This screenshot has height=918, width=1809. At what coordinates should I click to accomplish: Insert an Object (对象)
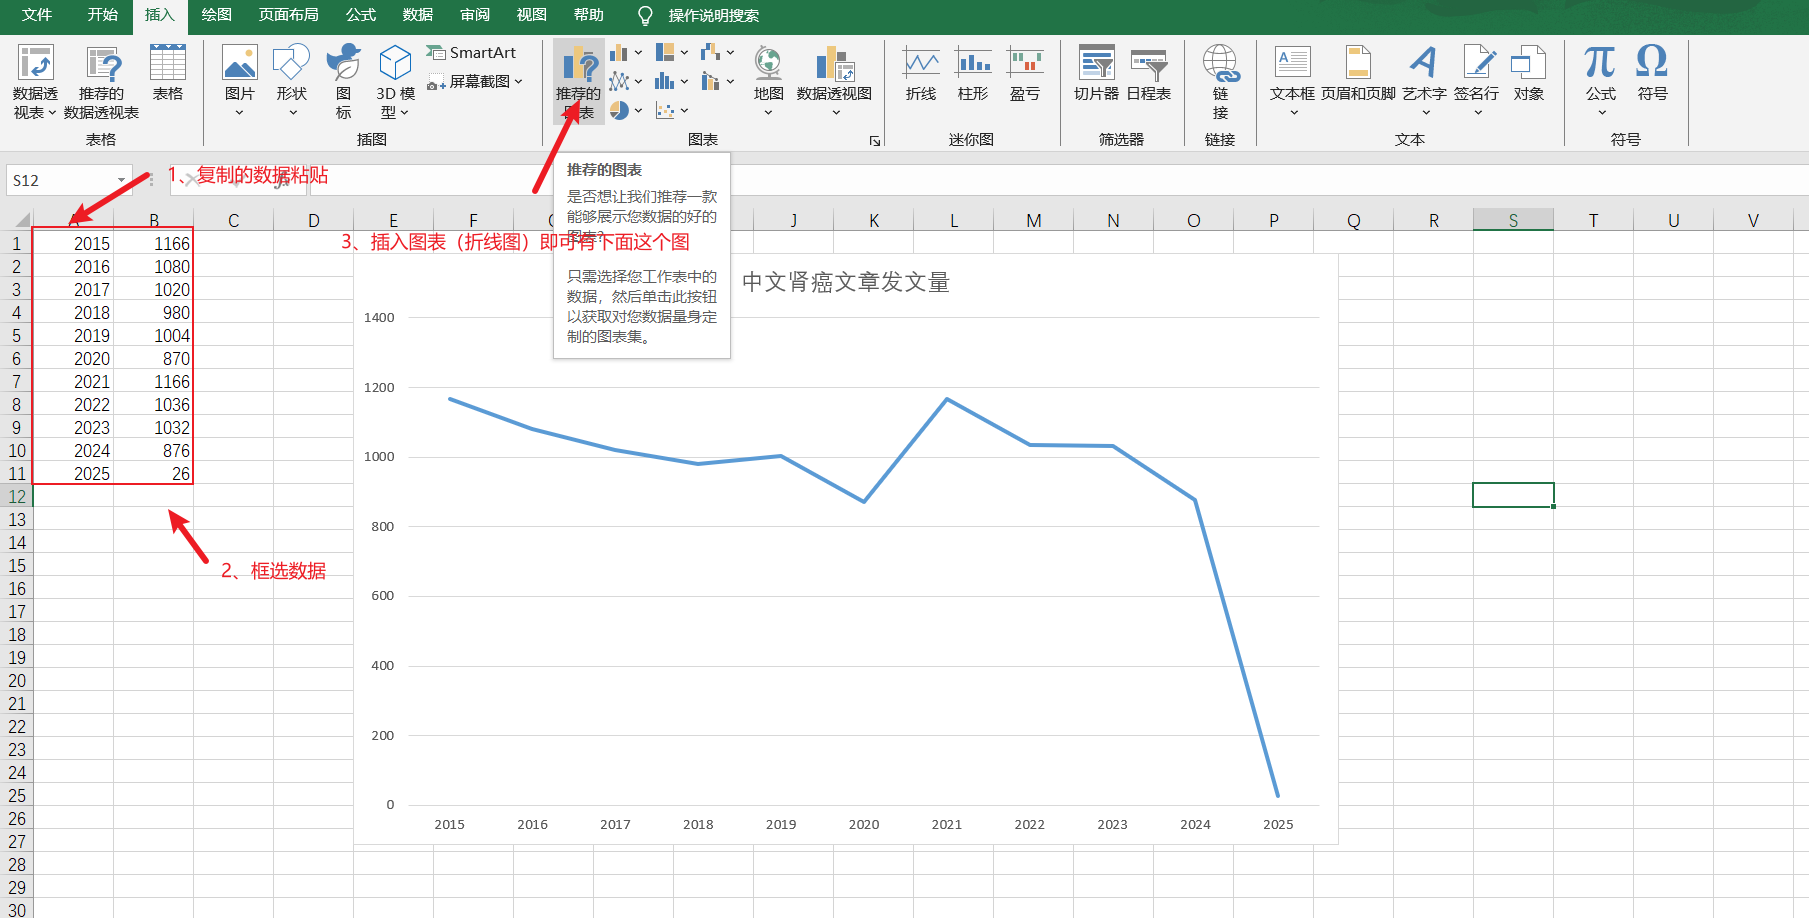(1529, 74)
